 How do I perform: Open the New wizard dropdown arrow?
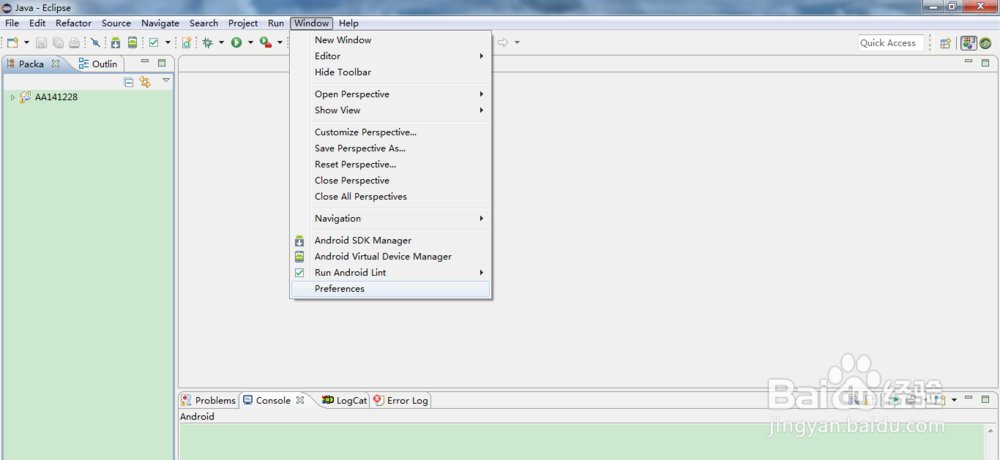click(27, 43)
